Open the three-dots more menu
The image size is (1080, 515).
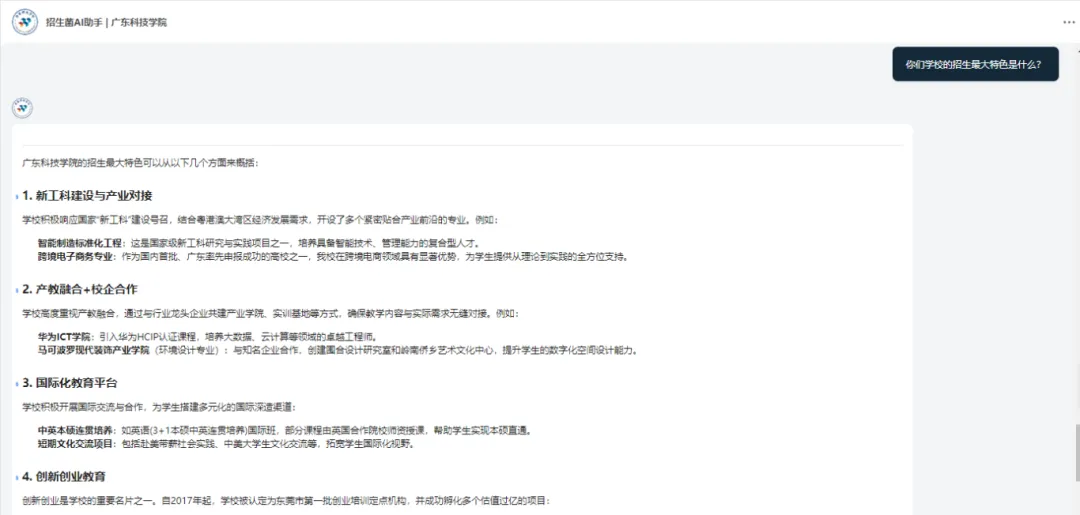(x=1068, y=22)
